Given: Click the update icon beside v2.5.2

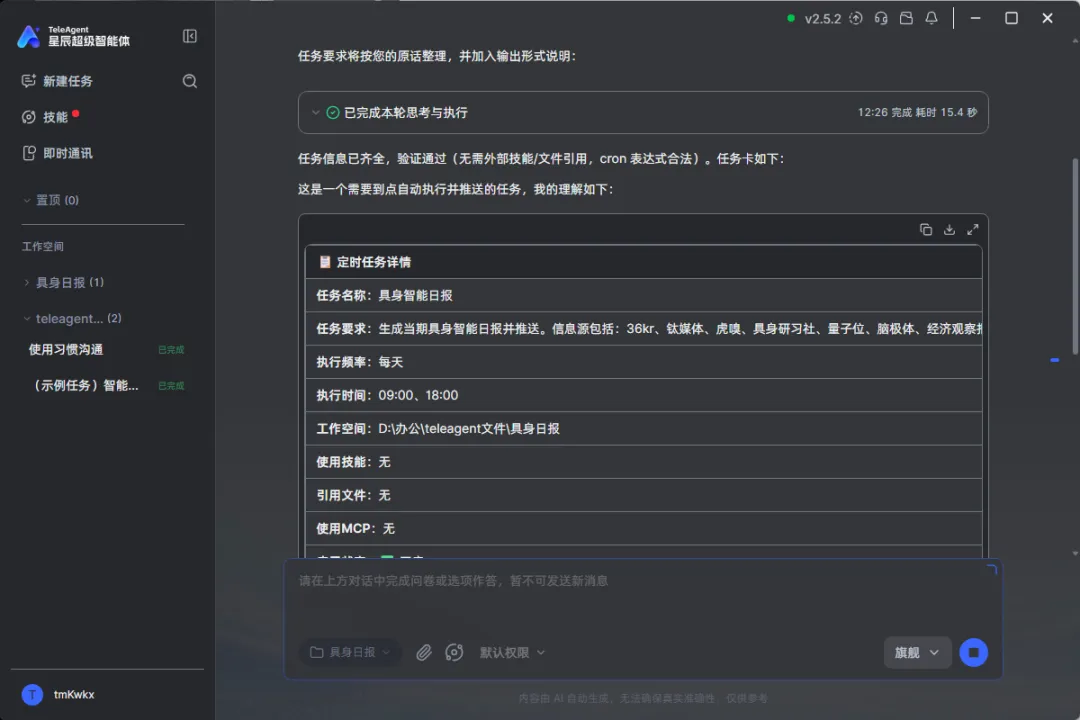Looking at the screenshot, I should [855, 19].
